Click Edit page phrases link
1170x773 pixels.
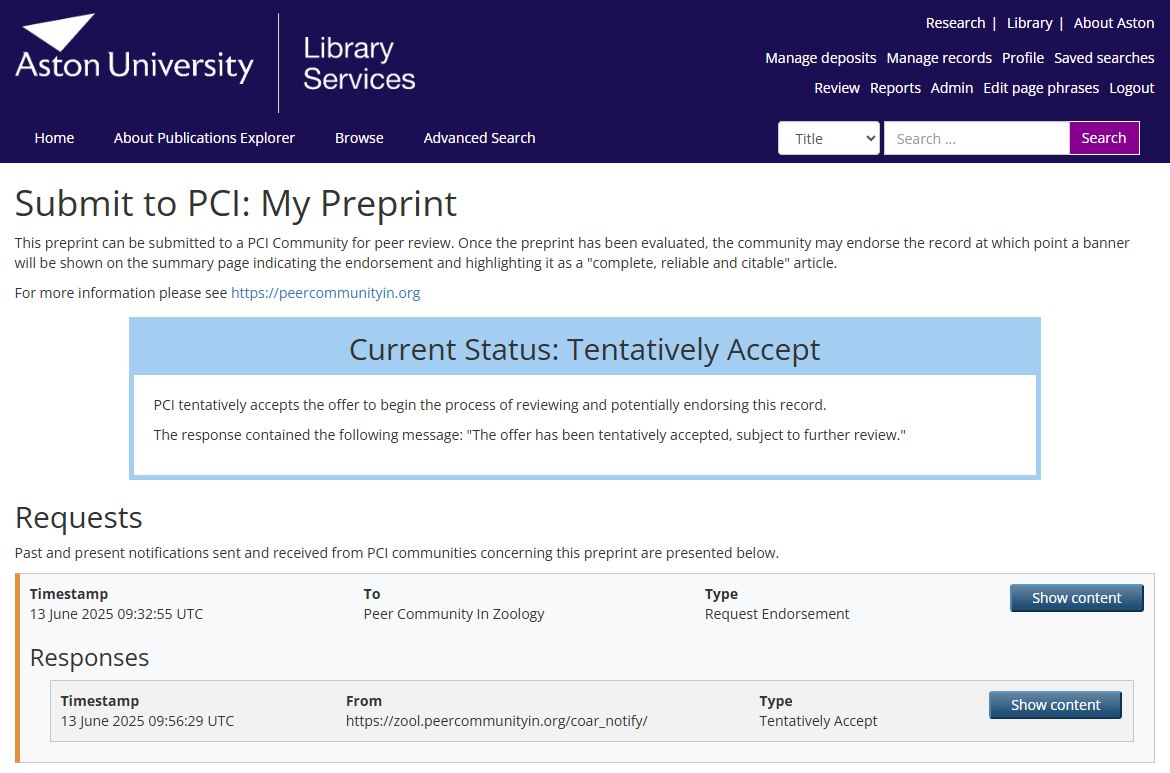tap(1041, 88)
